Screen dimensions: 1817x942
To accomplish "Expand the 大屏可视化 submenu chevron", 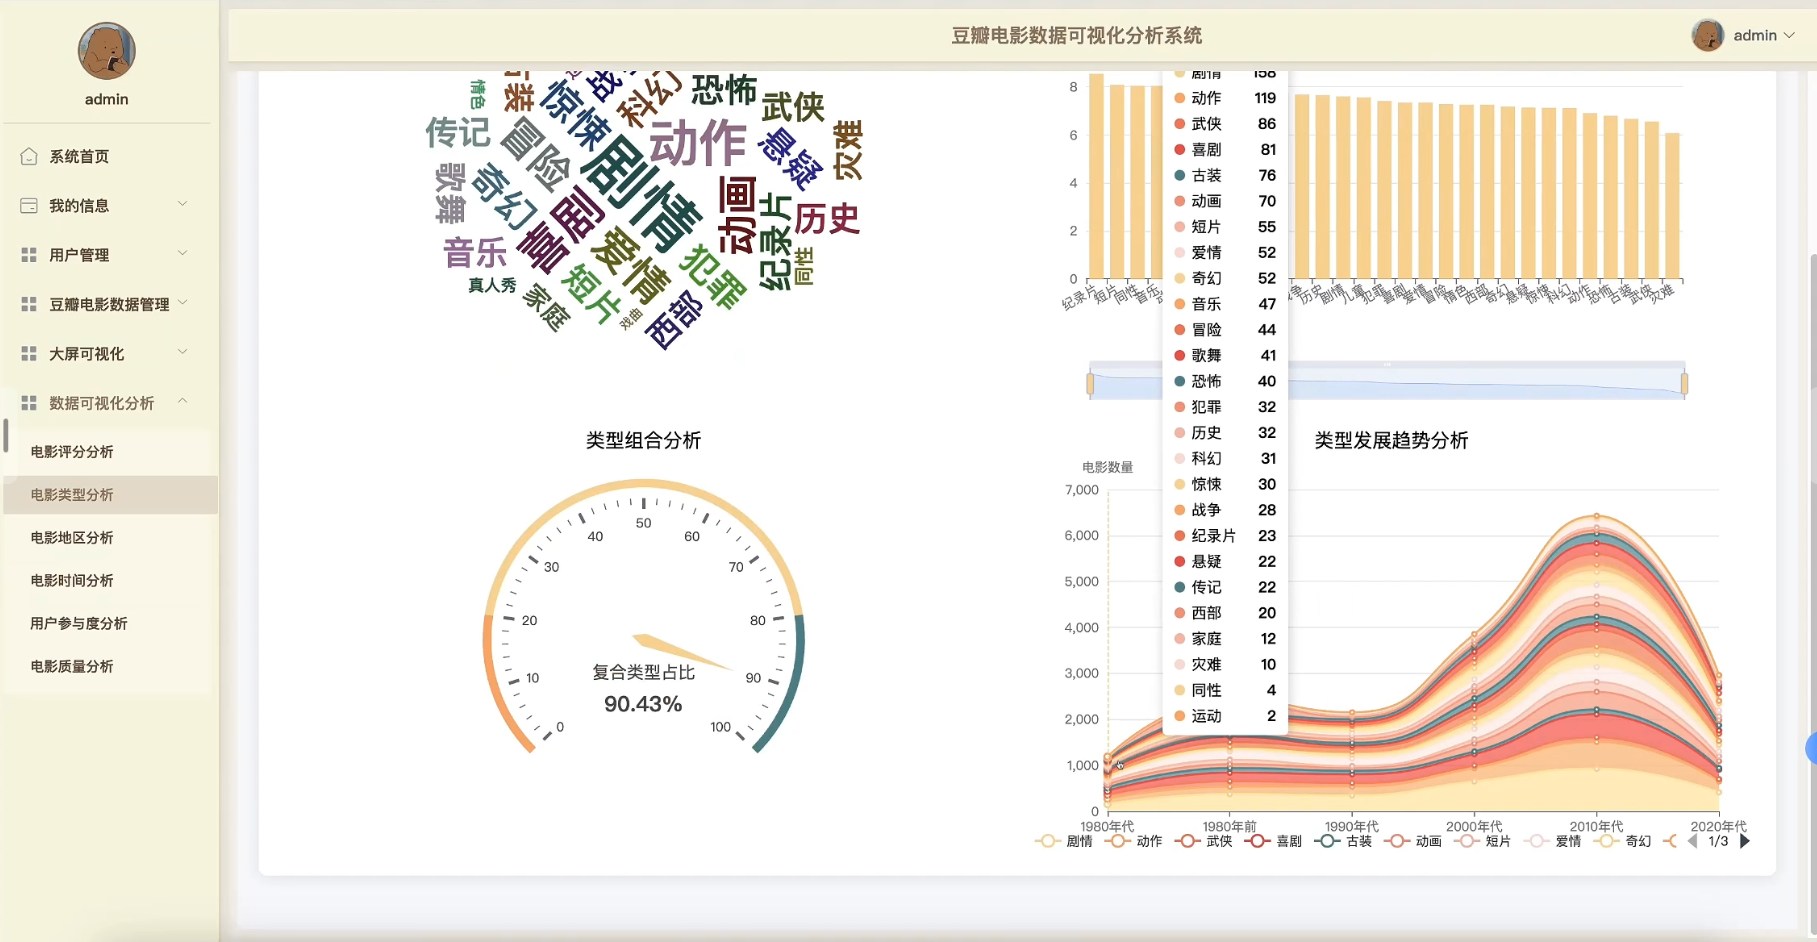I will click(182, 352).
